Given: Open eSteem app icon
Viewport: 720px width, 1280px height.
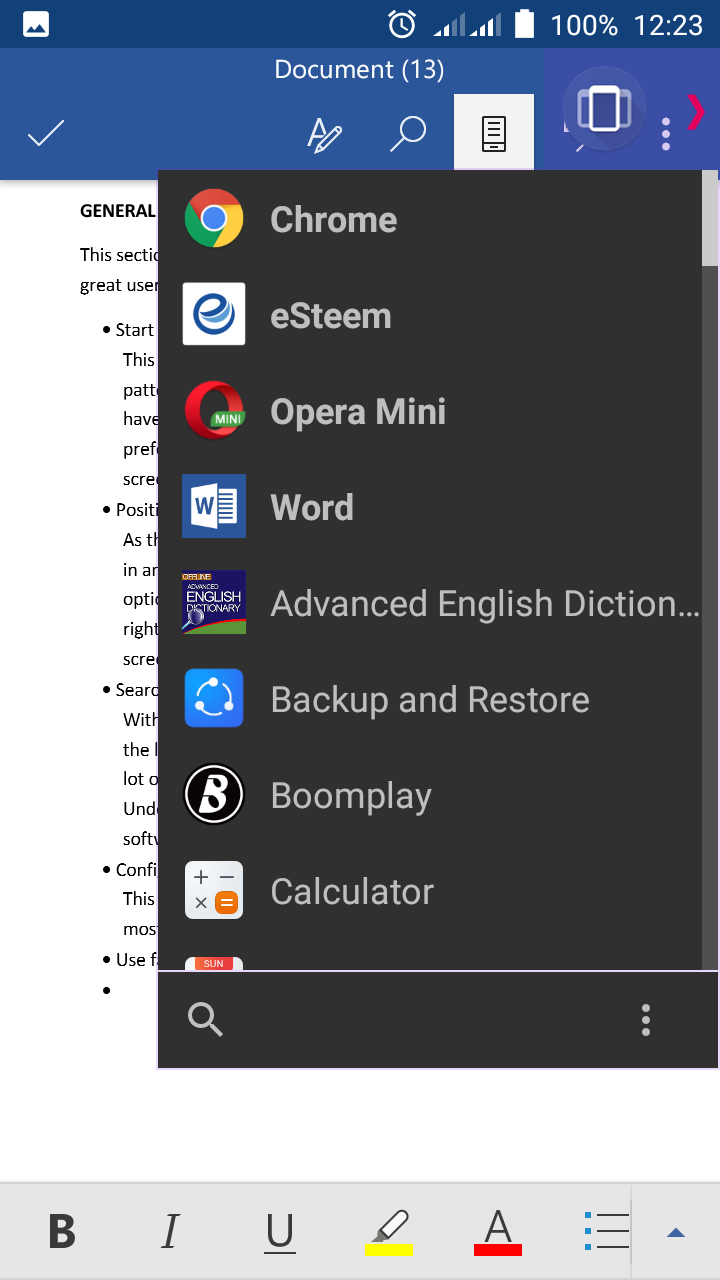Looking at the screenshot, I should click(214, 314).
